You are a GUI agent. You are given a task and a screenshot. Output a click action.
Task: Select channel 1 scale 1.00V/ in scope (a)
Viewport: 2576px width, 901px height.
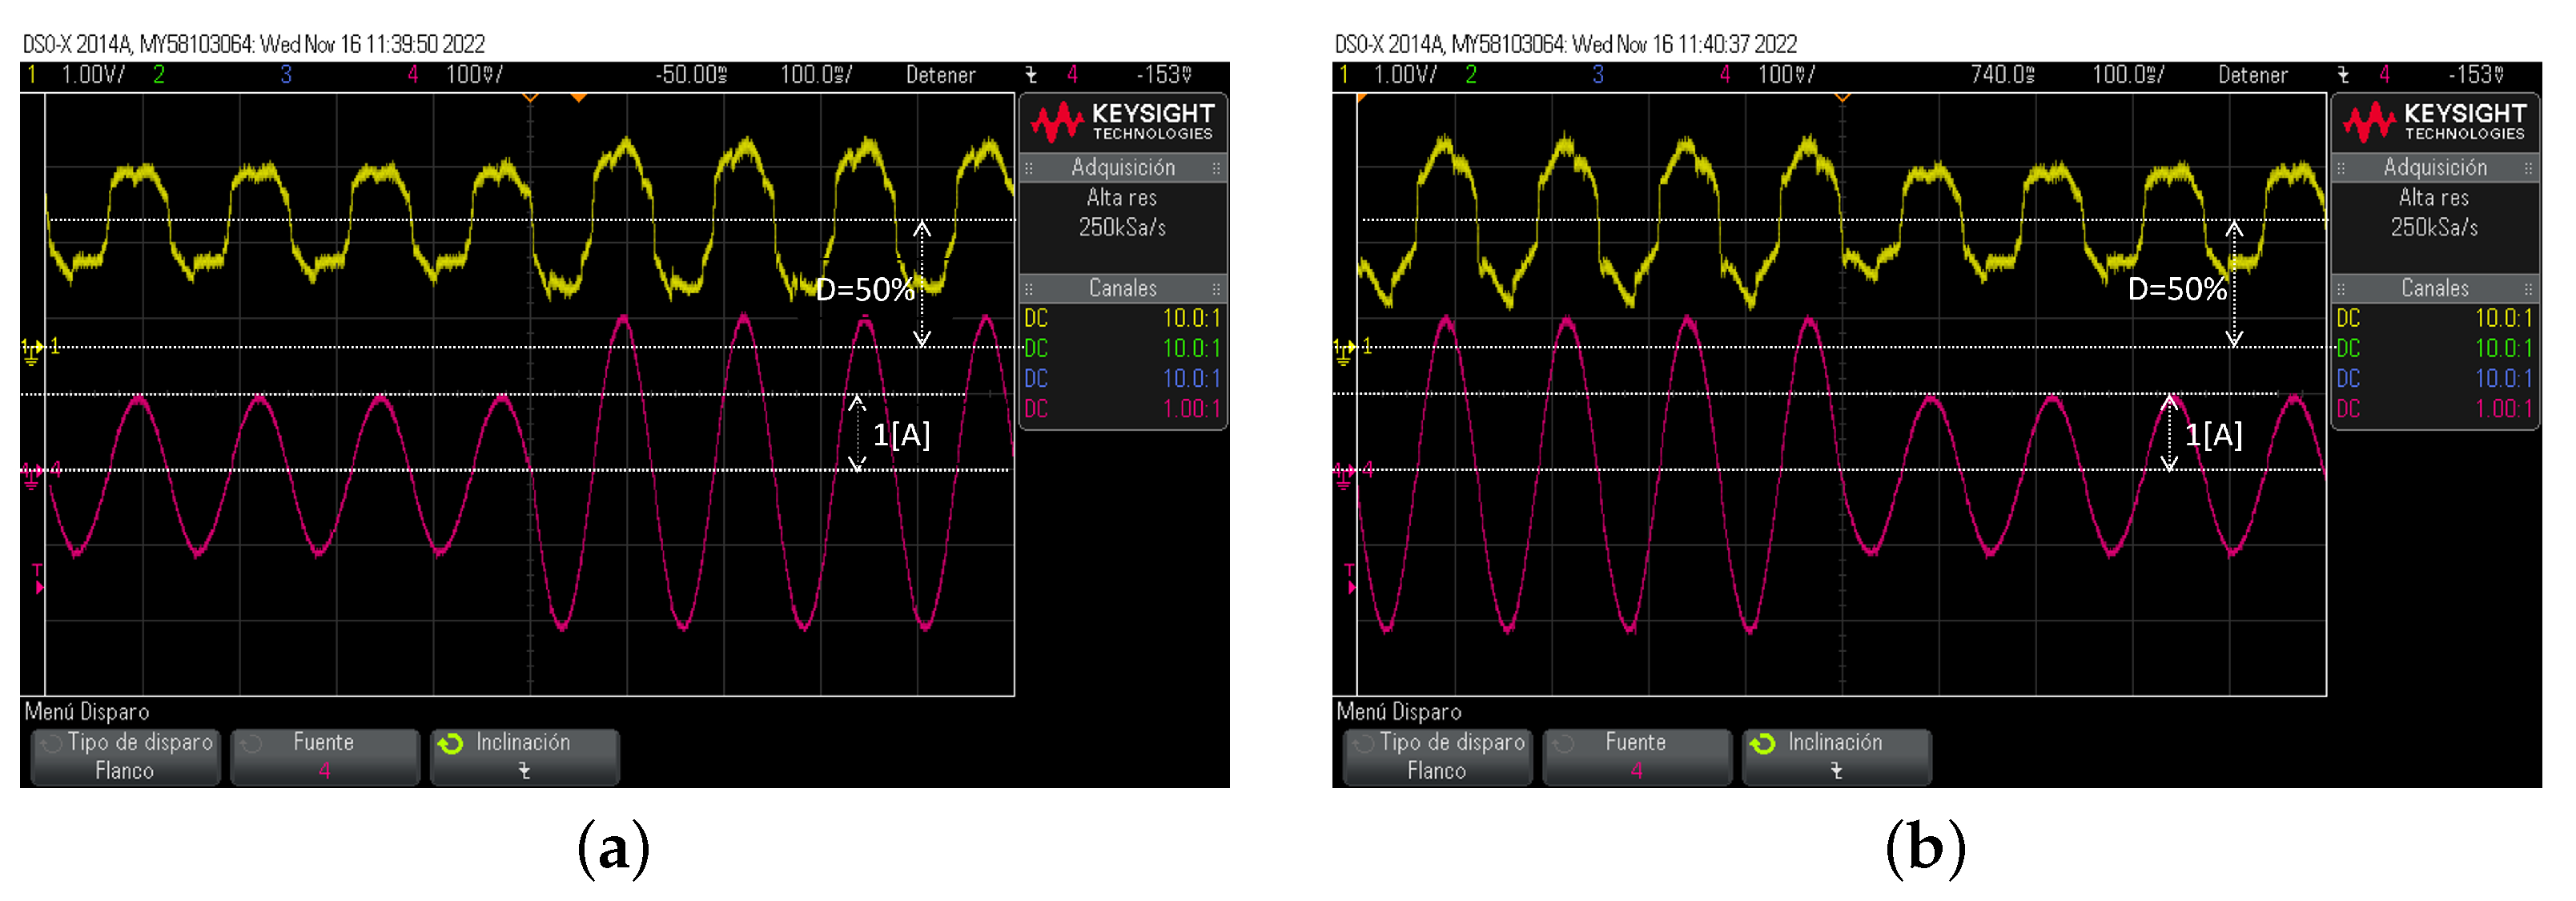[93, 75]
